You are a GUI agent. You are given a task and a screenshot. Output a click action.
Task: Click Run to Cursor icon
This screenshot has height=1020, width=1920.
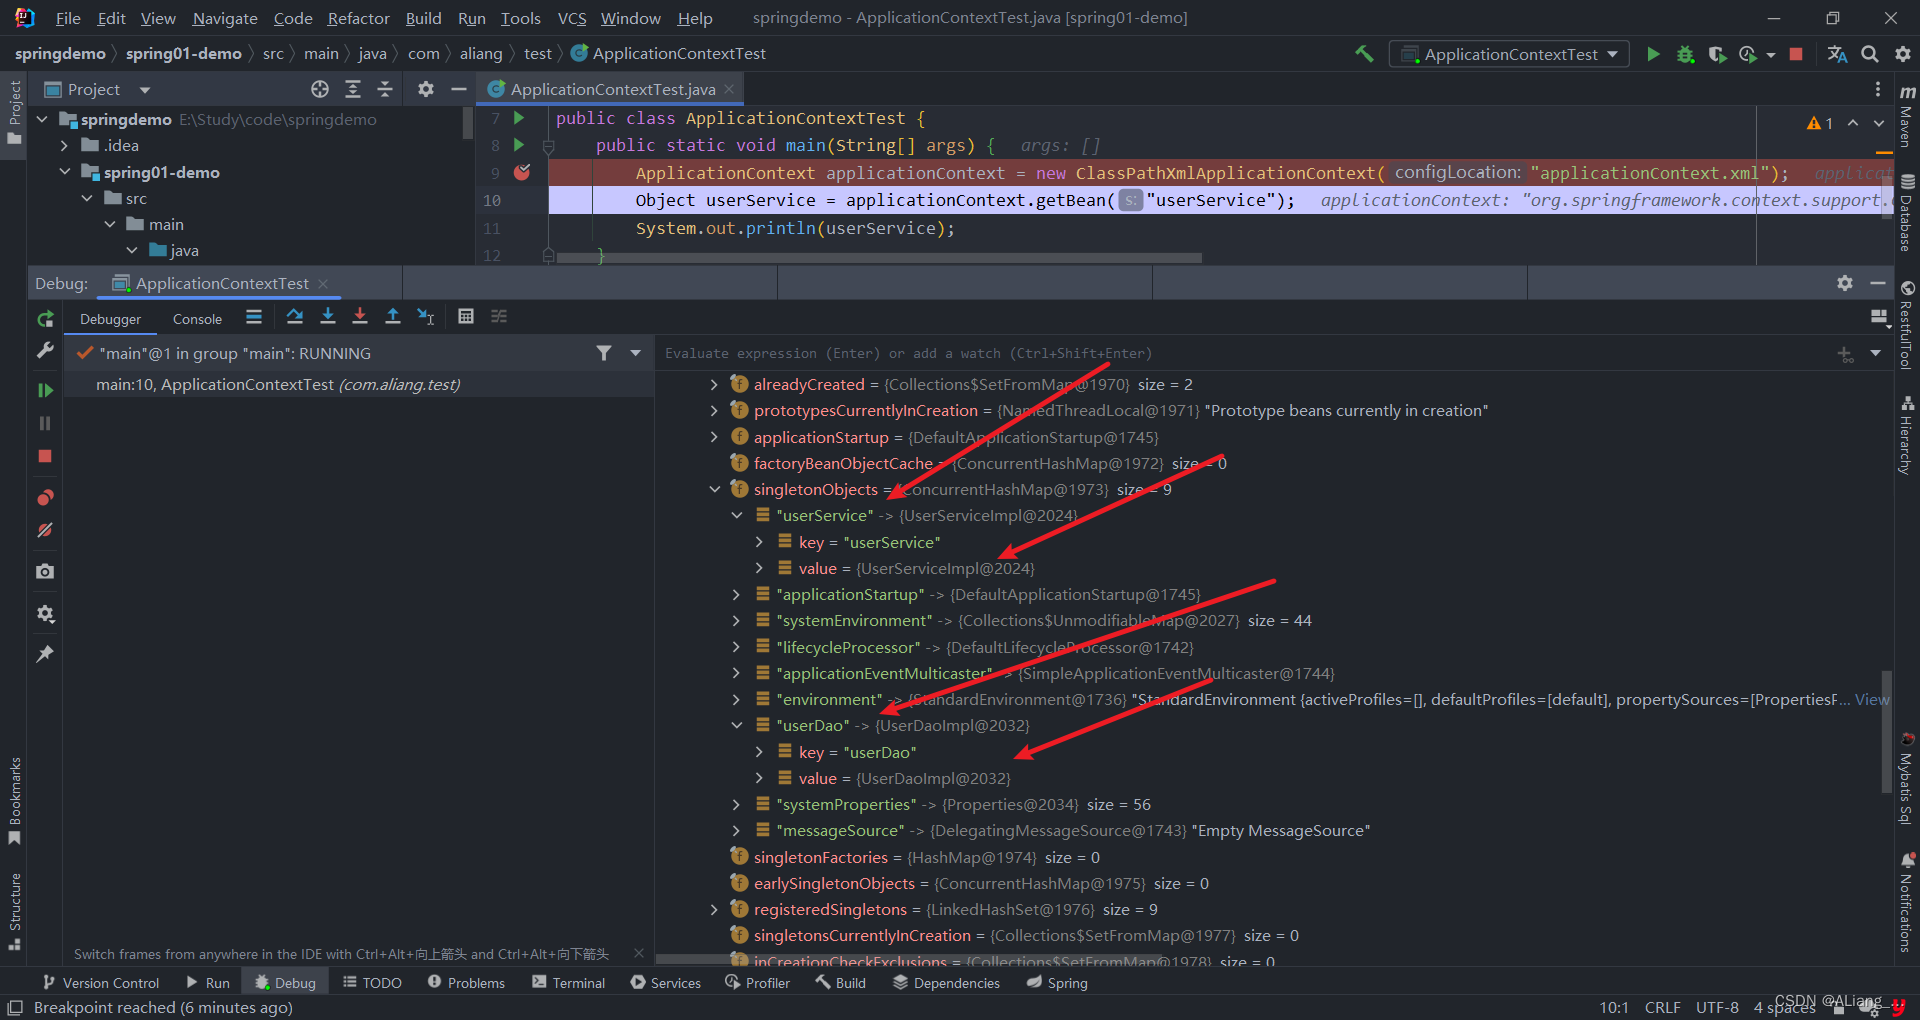click(x=426, y=316)
